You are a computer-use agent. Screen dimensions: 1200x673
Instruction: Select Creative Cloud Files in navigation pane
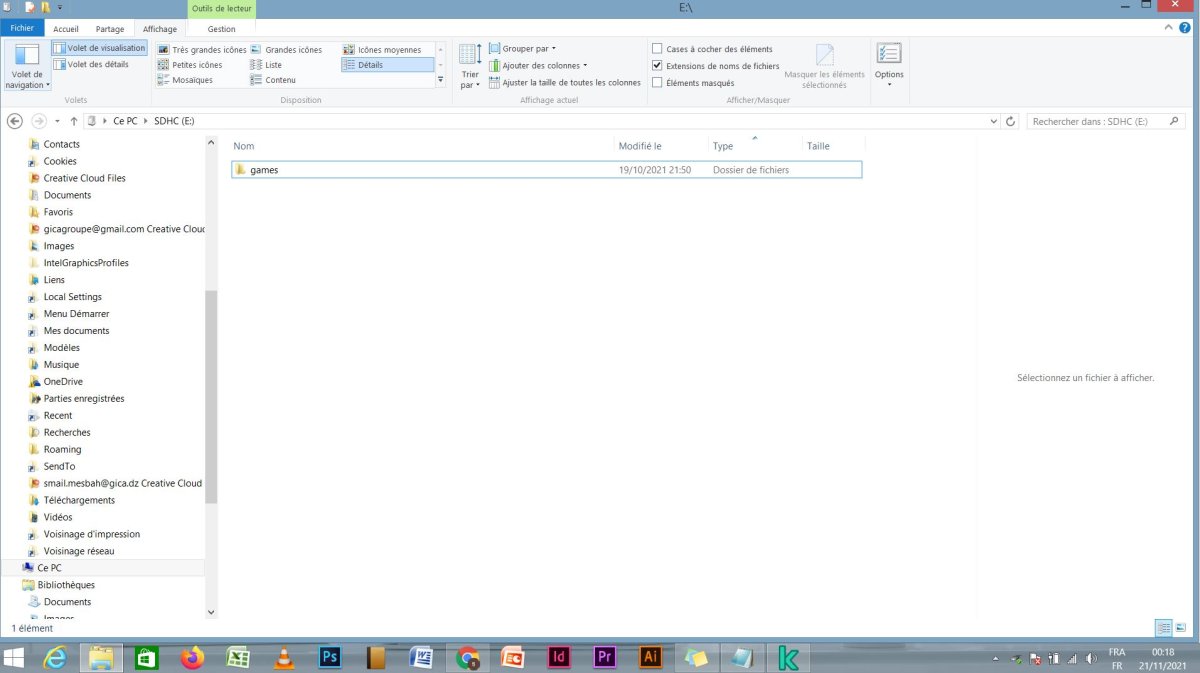click(x=85, y=178)
